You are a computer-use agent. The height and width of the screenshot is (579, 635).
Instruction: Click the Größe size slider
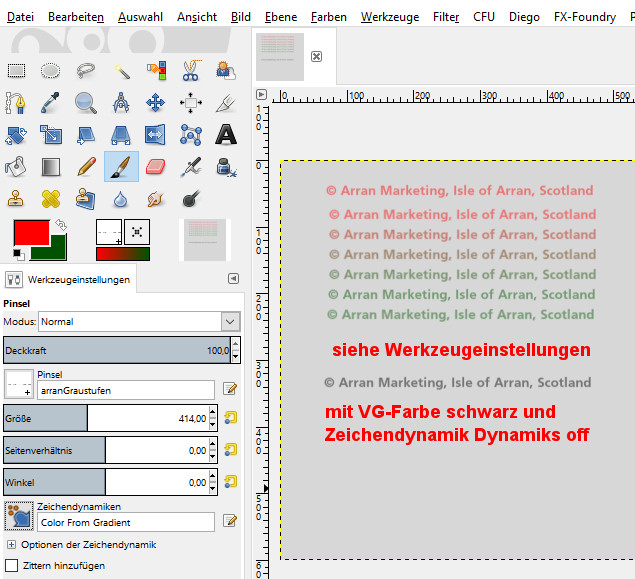(107, 418)
